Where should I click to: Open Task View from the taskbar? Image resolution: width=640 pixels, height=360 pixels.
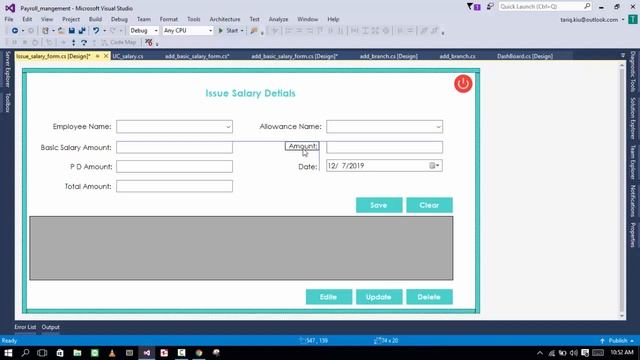click(x=42, y=353)
